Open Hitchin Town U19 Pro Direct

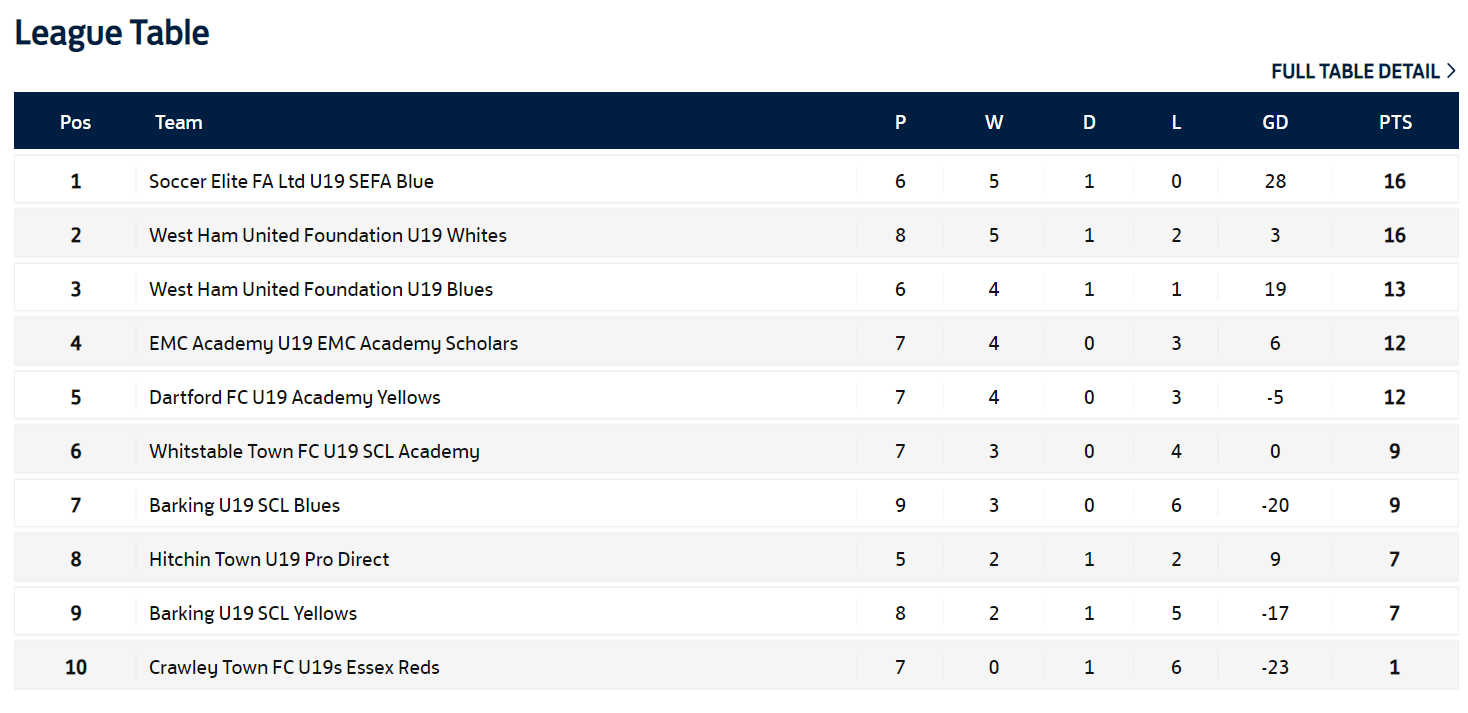pyautogui.click(x=269, y=559)
